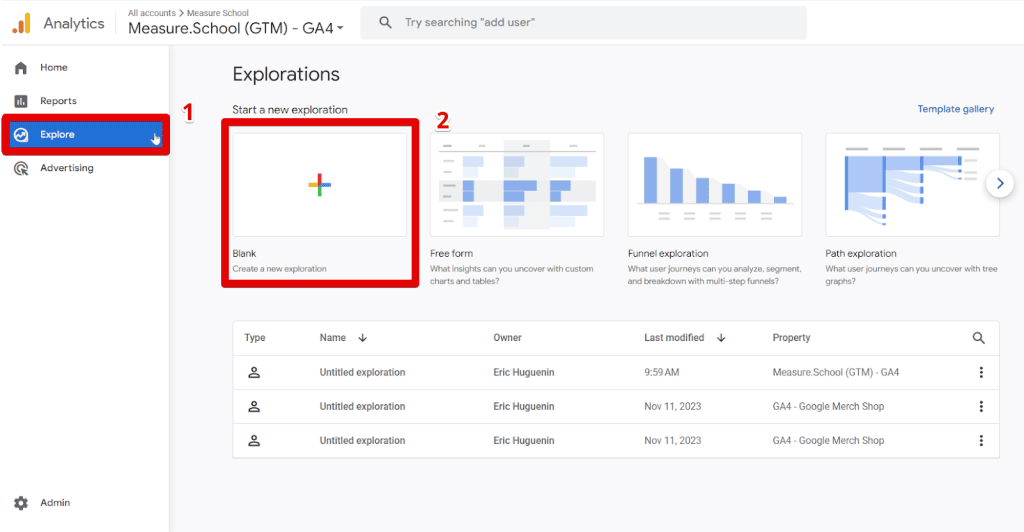
Task: Open more options for last exploration row
Action: [981, 441]
